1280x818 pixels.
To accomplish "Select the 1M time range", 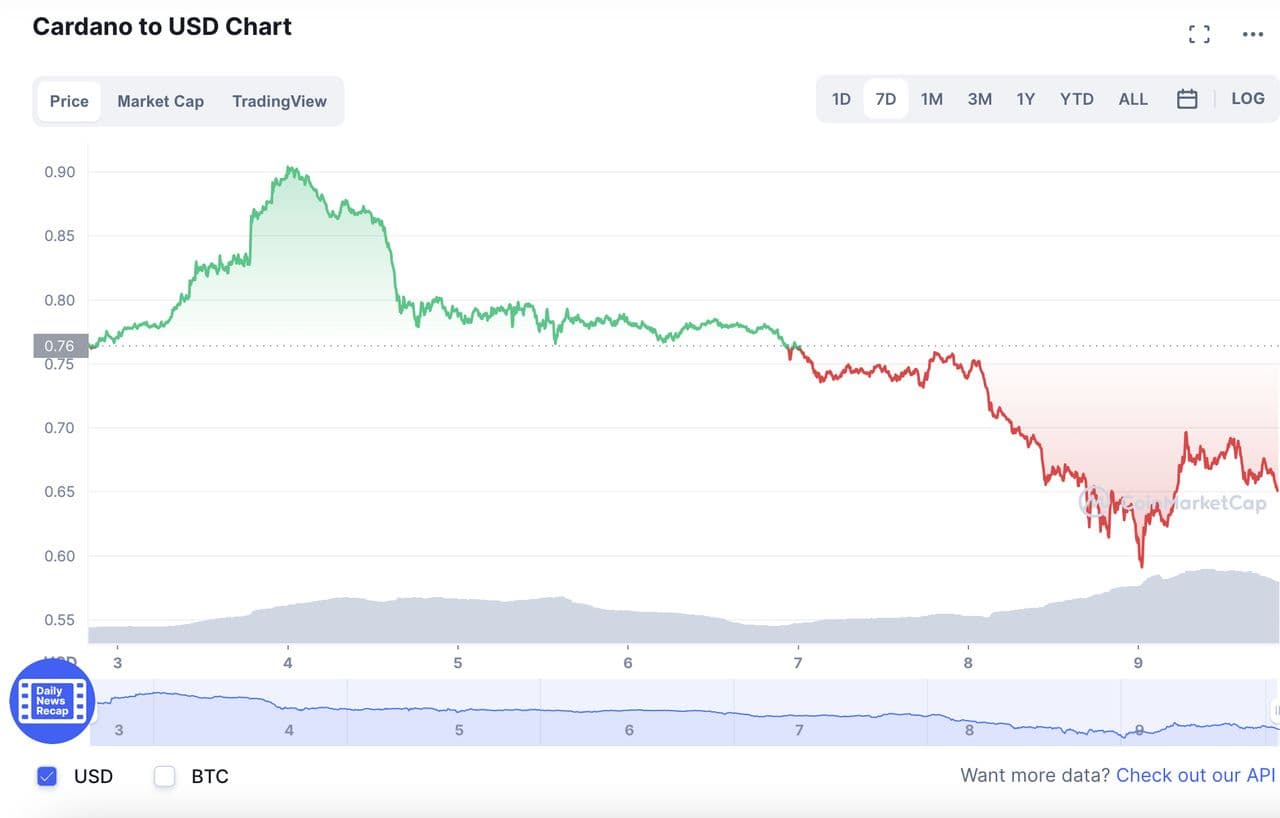I will [931, 99].
